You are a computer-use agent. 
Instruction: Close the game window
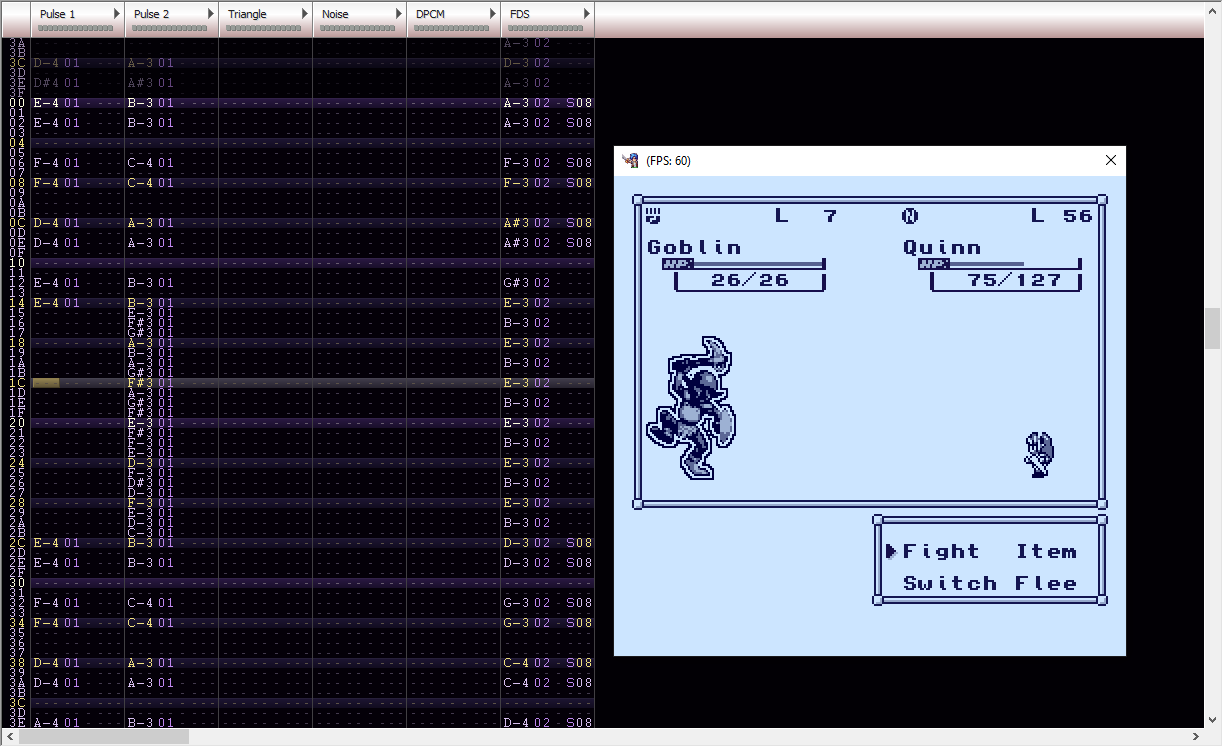[1111, 160]
